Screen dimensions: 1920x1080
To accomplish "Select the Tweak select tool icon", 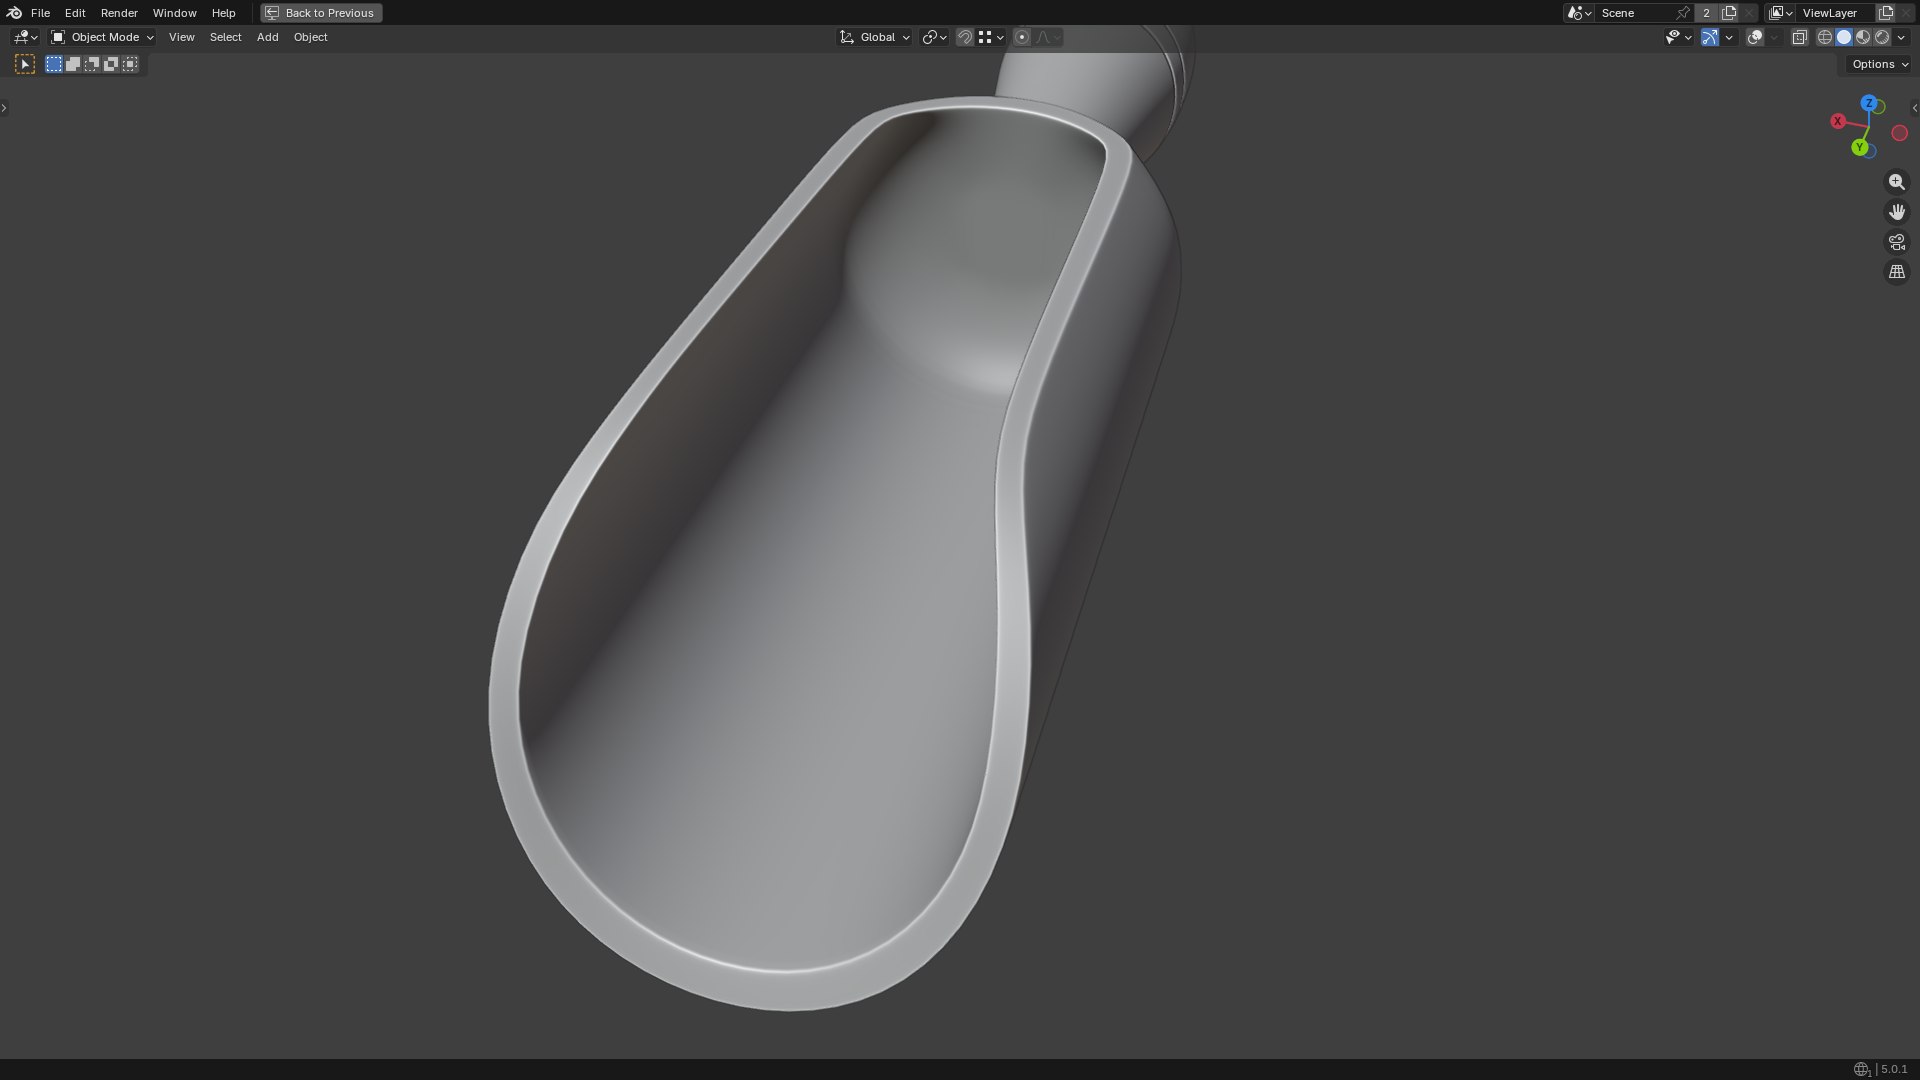I will [25, 64].
